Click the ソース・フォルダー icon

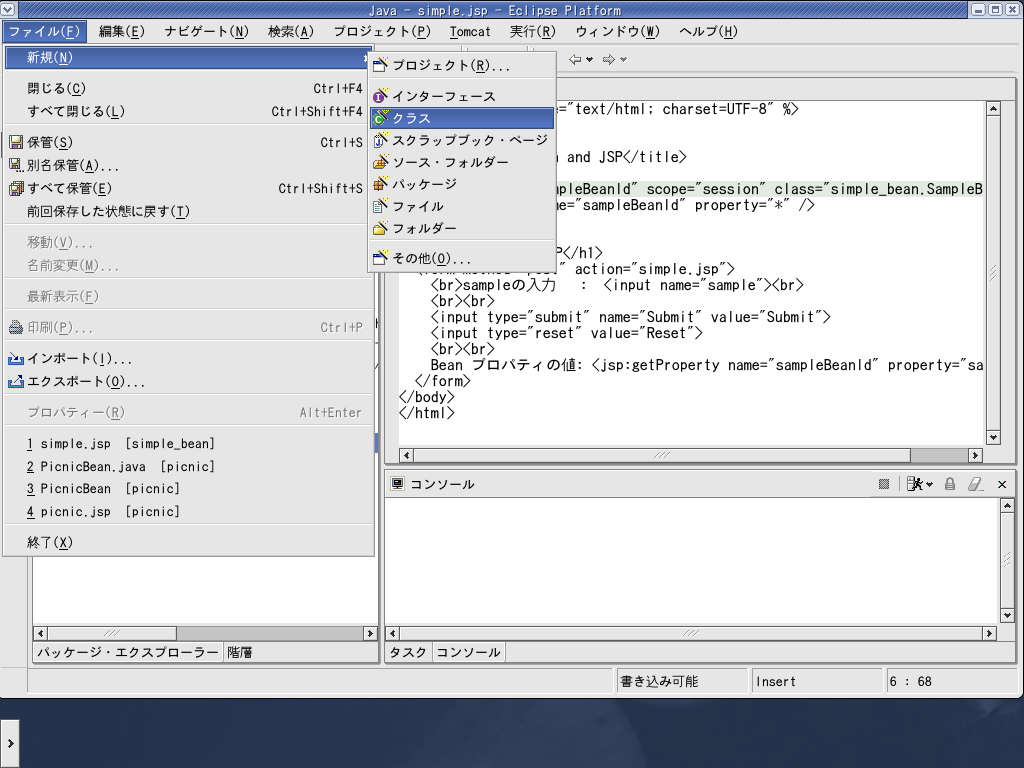tap(380, 162)
